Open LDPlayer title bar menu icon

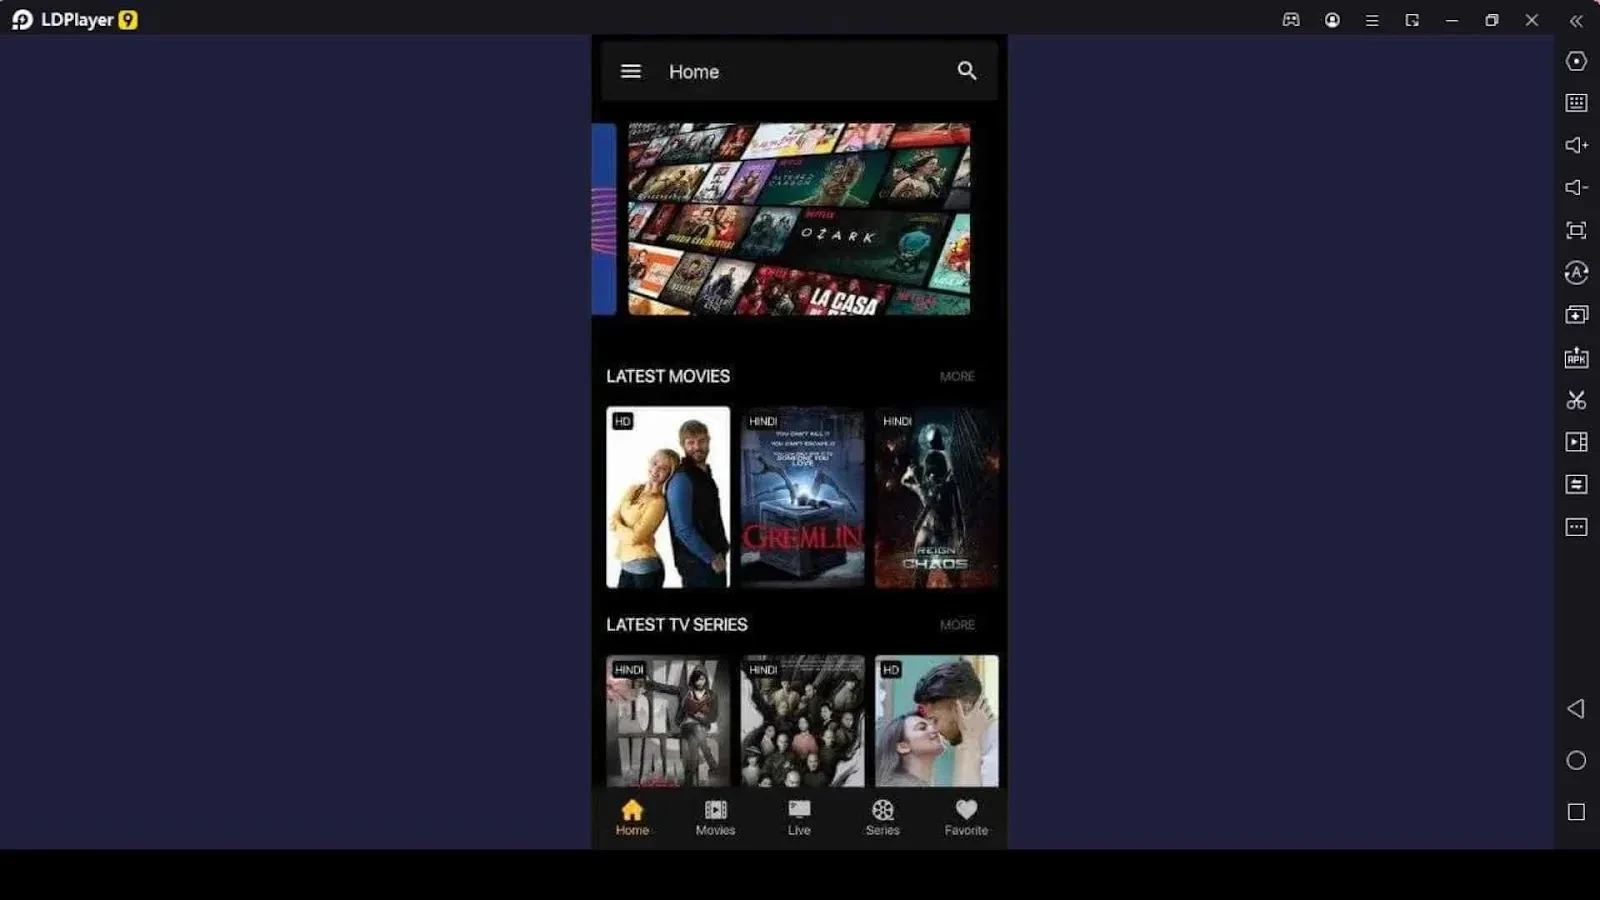pyautogui.click(x=1372, y=20)
